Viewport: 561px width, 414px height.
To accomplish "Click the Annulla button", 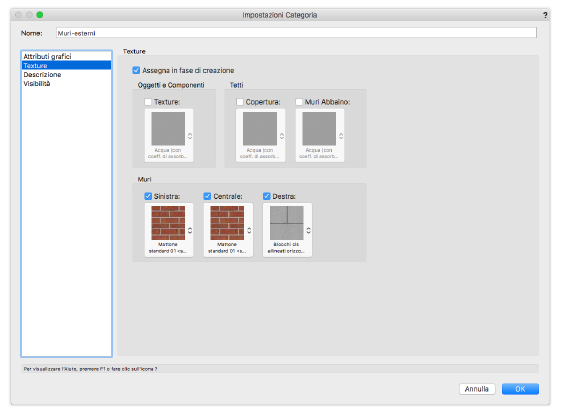I will point(477,389).
